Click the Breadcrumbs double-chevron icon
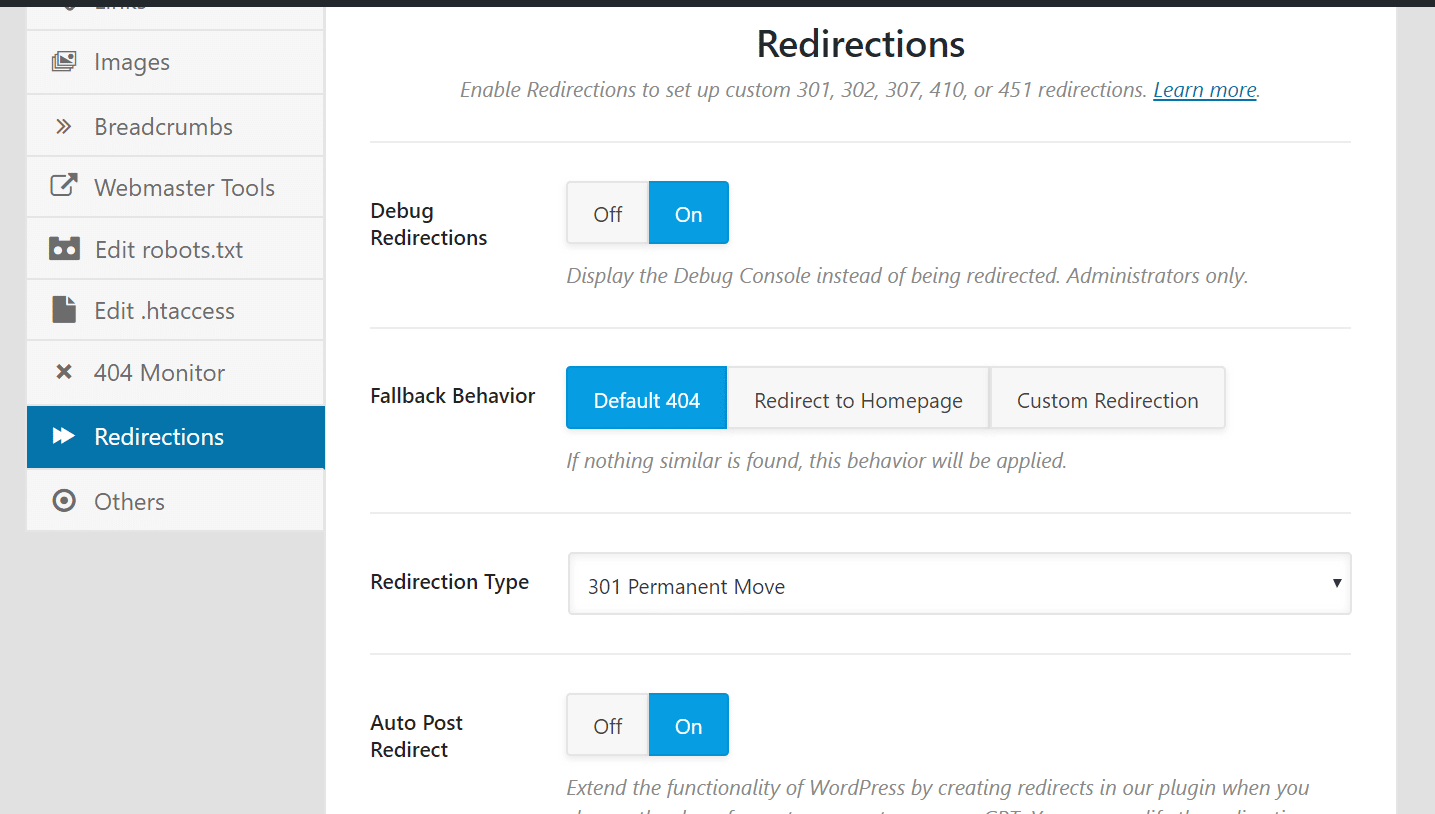The height and width of the screenshot is (814, 1435). point(63,127)
